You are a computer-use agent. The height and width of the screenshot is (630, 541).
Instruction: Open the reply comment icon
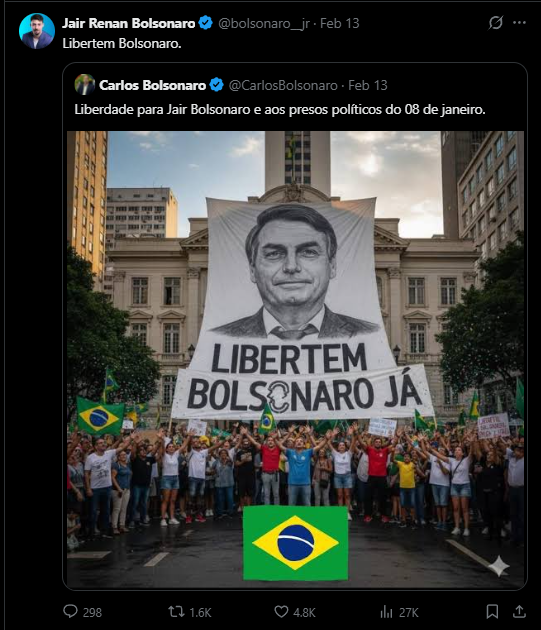[70, 611]
